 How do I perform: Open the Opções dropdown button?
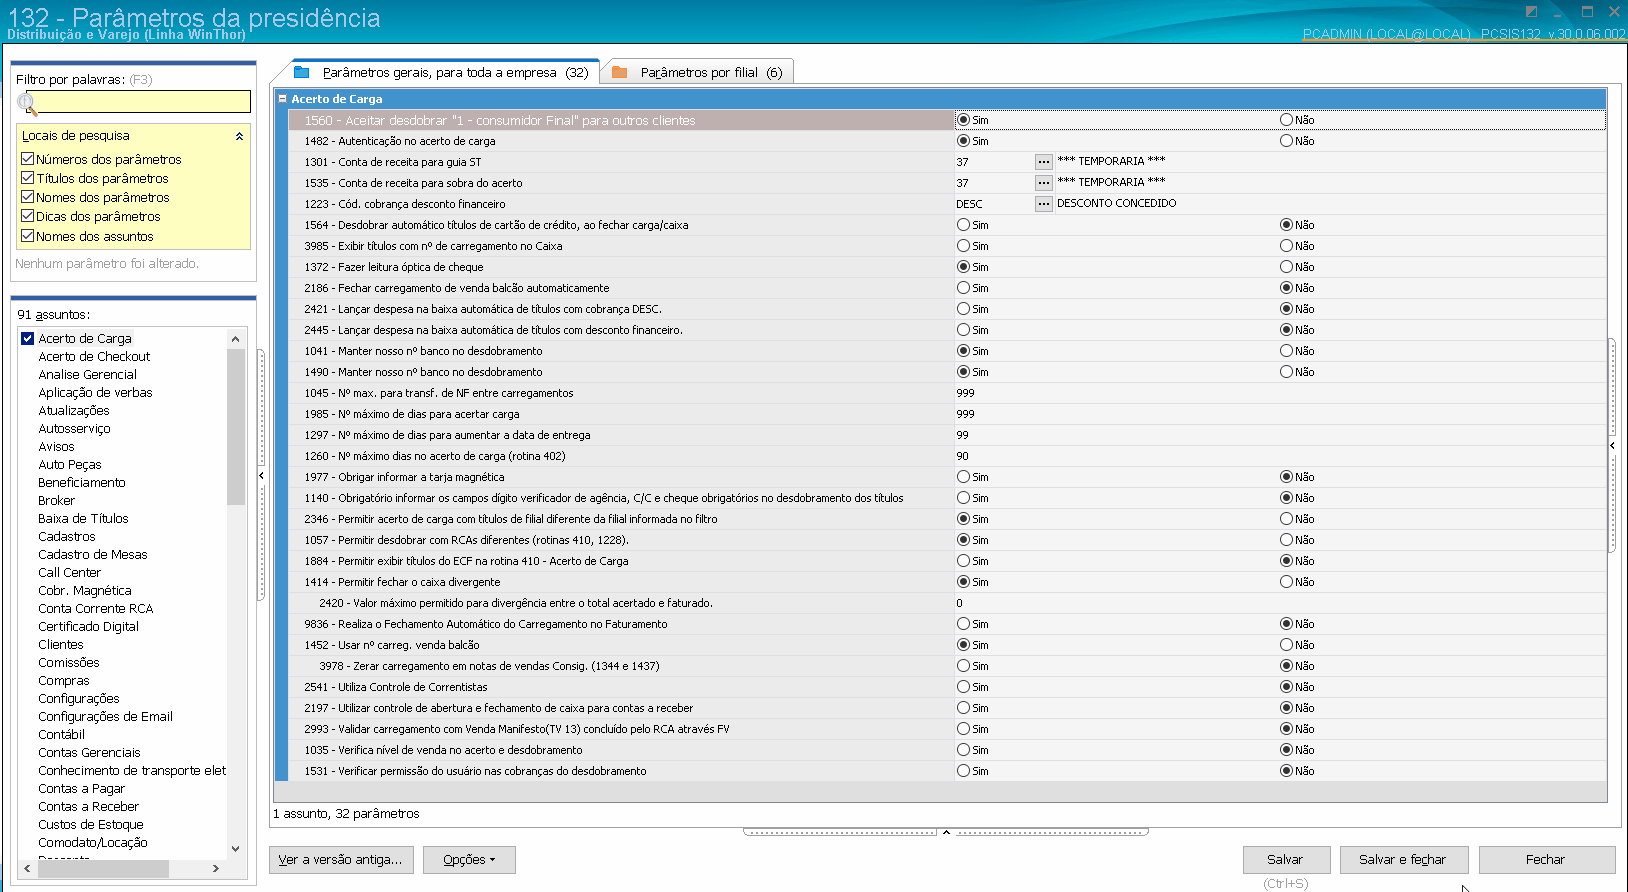469,860
